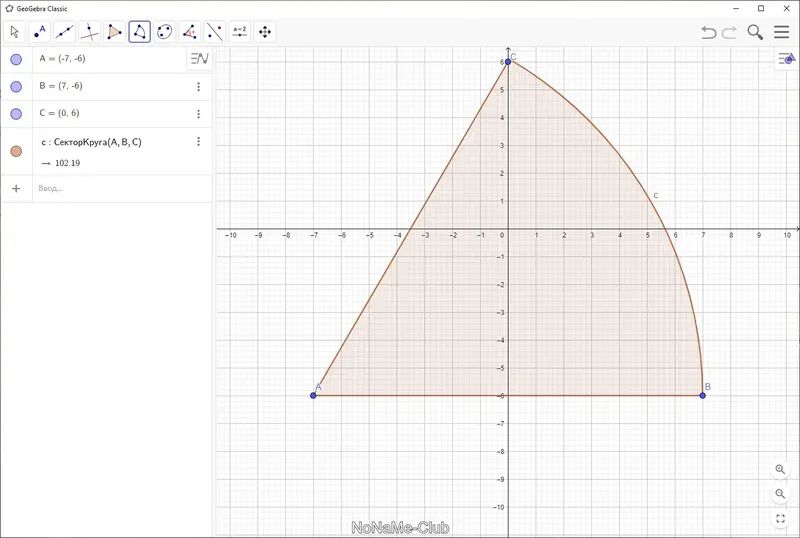Screen dimensions: 800x538
Task: Redo the last undone action
Action: [x=730, y=32]
